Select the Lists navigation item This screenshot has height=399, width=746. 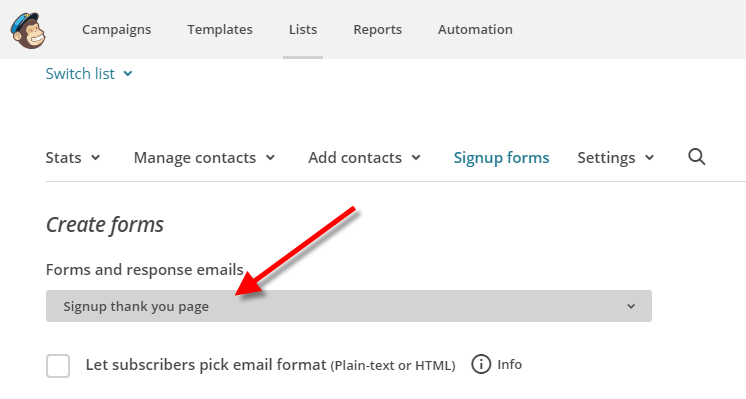point(303,29)
